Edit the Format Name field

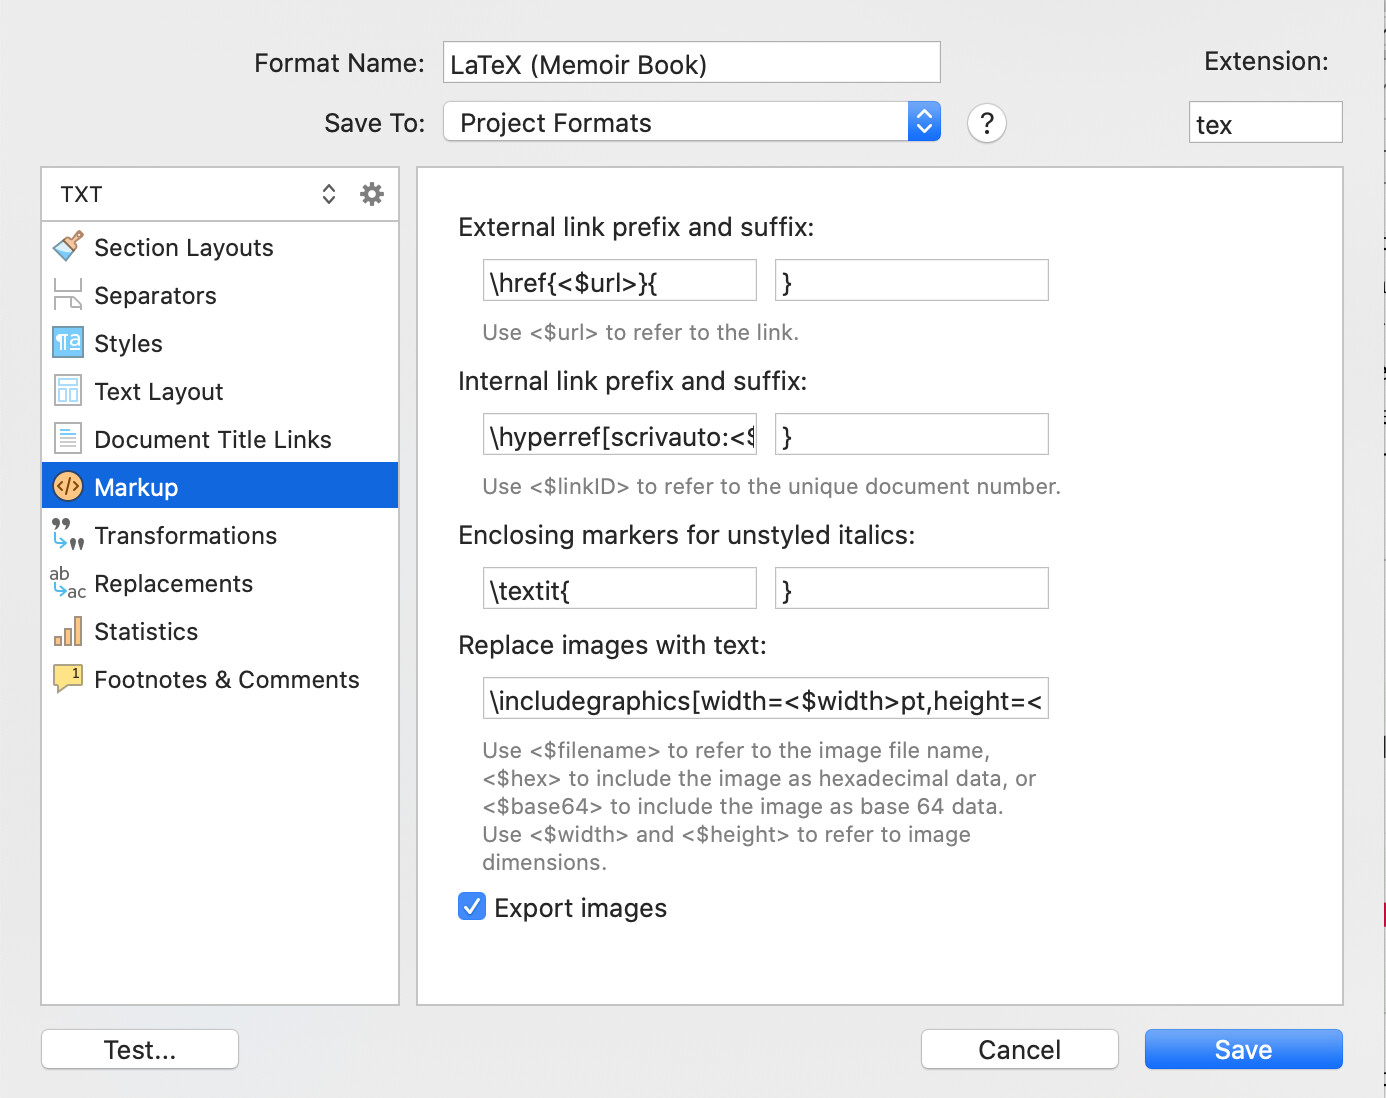pos(691,62)
